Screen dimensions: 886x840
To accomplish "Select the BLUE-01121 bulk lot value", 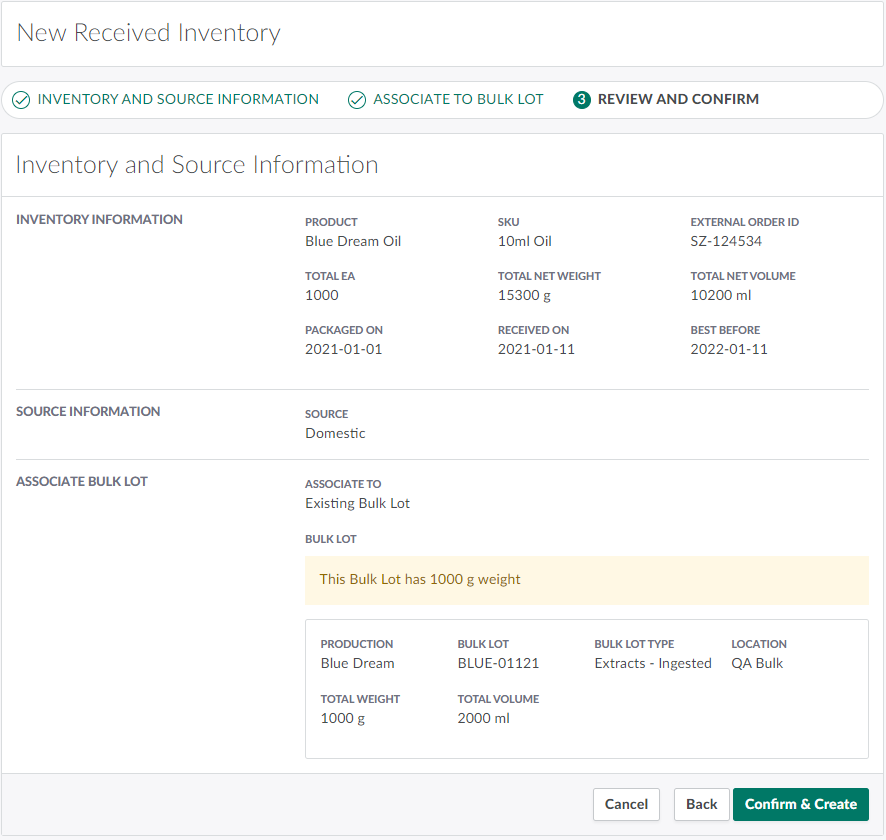I will [498, 663].
